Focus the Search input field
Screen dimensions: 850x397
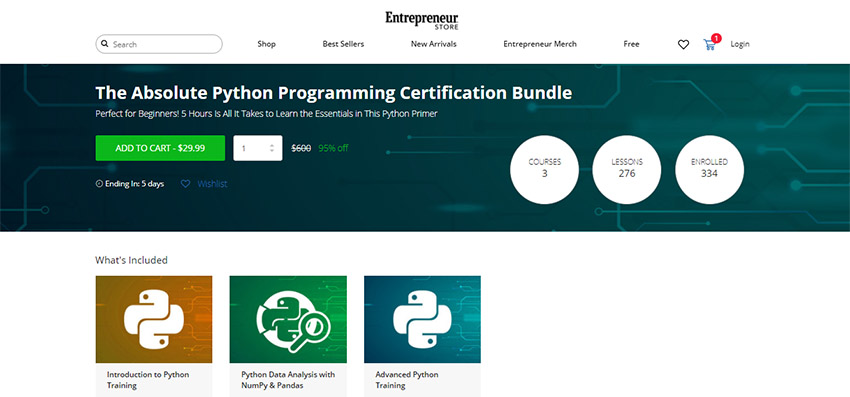(x=159, y=44)
